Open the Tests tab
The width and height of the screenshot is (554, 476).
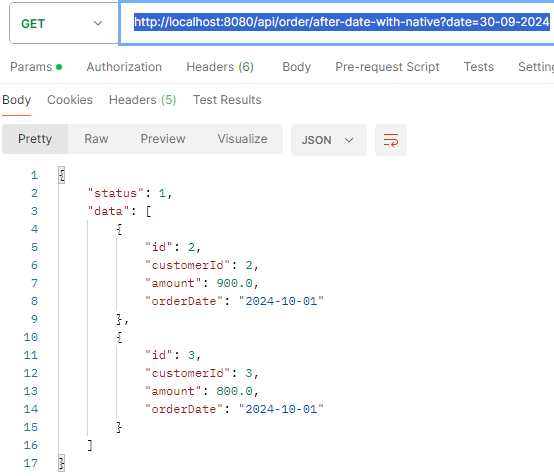479,67
